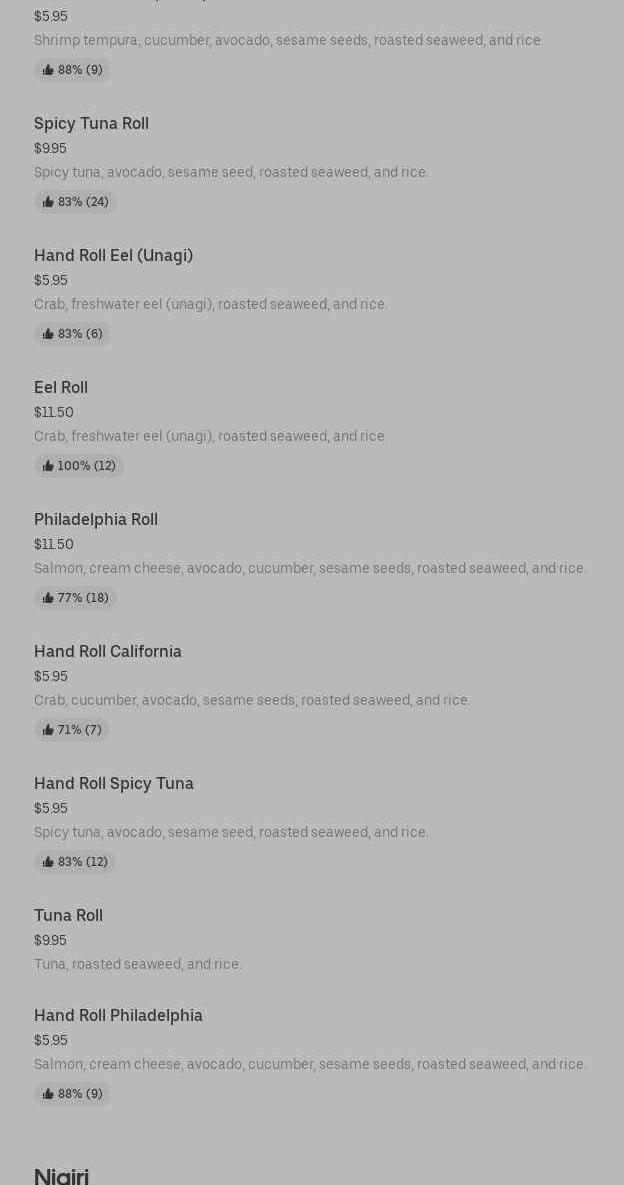Click thumbs-up icon under Spicy Tuna Roll
Image resolution: width=624 pixels, height=1185 pixels.
(x=48, y=202)
